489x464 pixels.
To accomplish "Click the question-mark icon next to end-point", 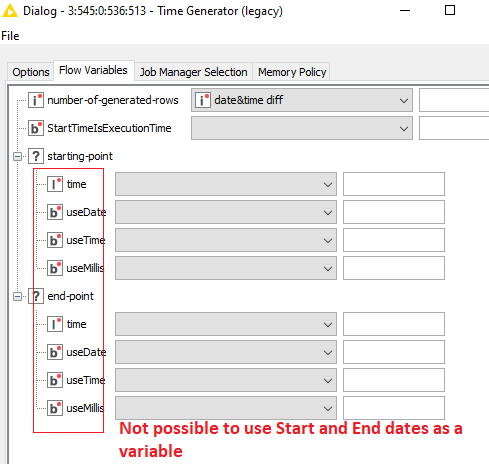I will coord(36,296).
